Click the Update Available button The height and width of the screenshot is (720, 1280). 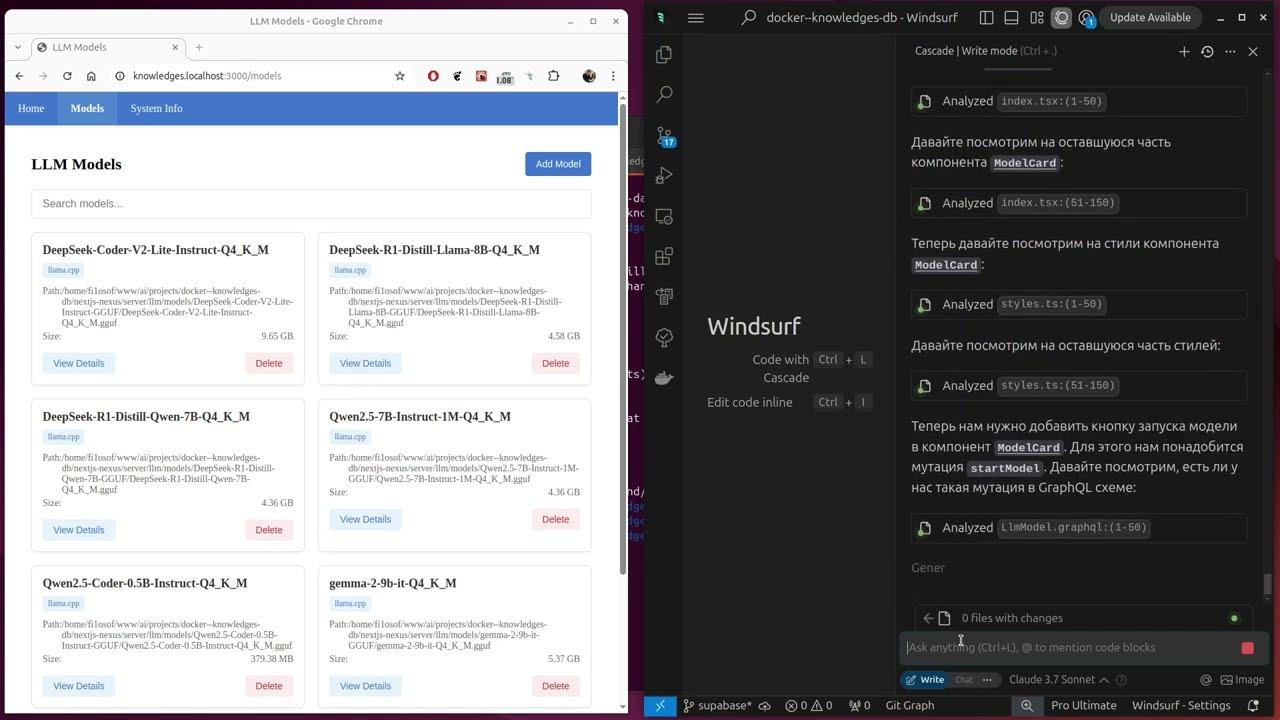point(1150,18)
